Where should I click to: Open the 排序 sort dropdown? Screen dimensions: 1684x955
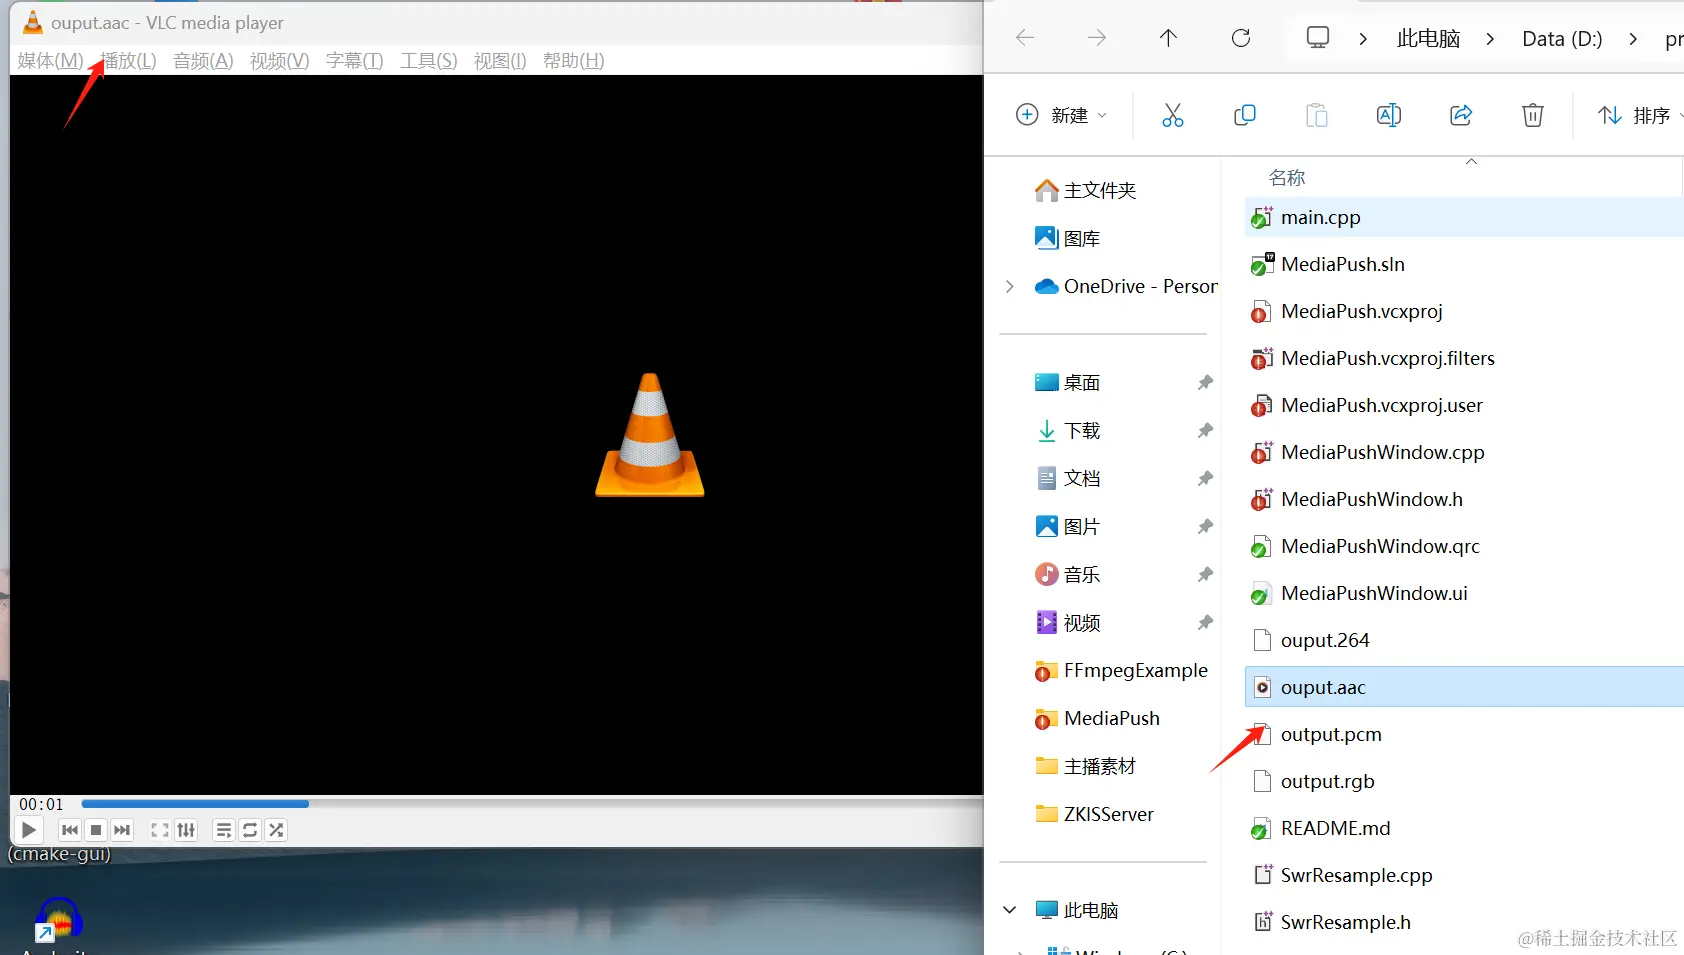(1638, 115)
